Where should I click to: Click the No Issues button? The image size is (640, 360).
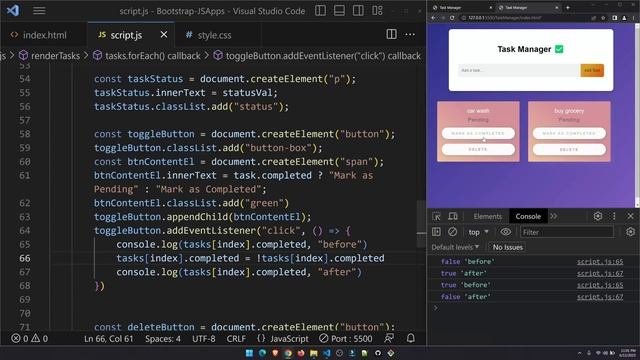tap(507, 247)
